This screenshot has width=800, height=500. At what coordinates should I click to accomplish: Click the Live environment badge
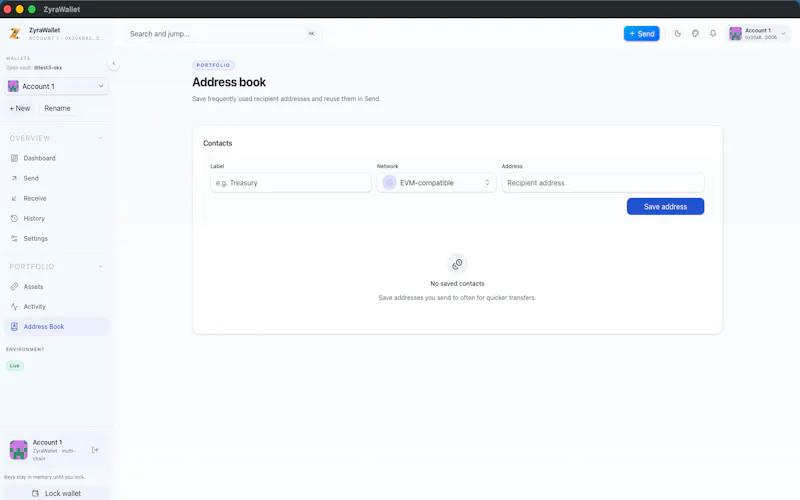[15, 366]
